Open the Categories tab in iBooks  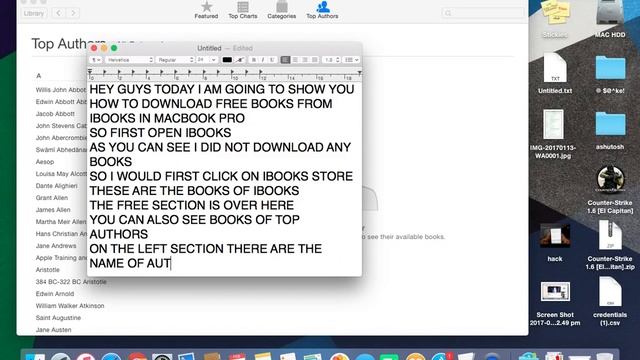282,10
